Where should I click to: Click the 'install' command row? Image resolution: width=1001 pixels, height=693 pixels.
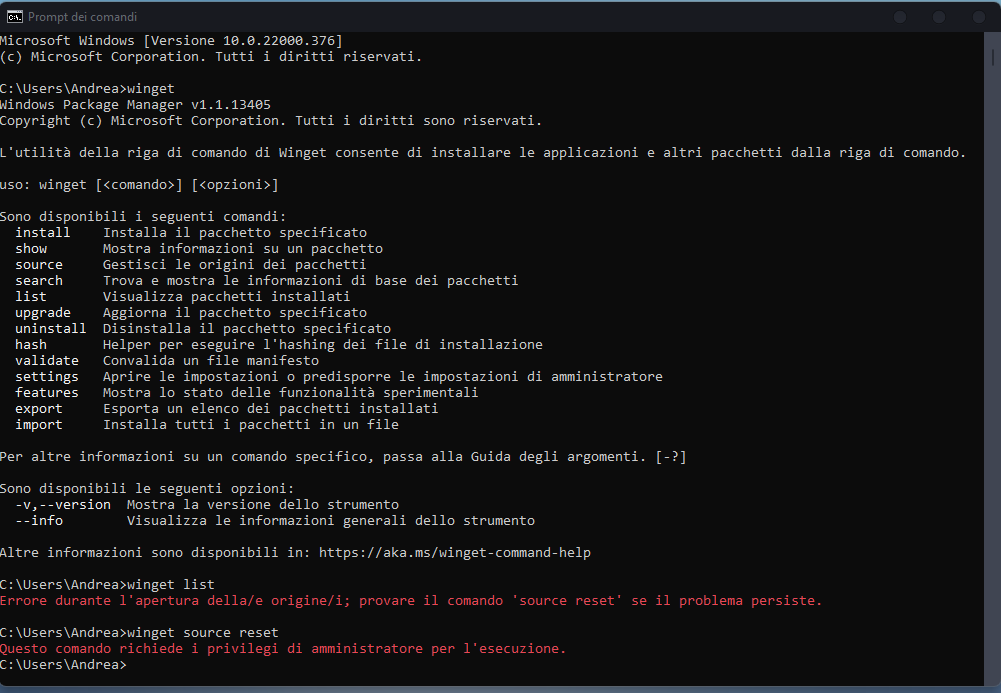(x=191, y=233)
